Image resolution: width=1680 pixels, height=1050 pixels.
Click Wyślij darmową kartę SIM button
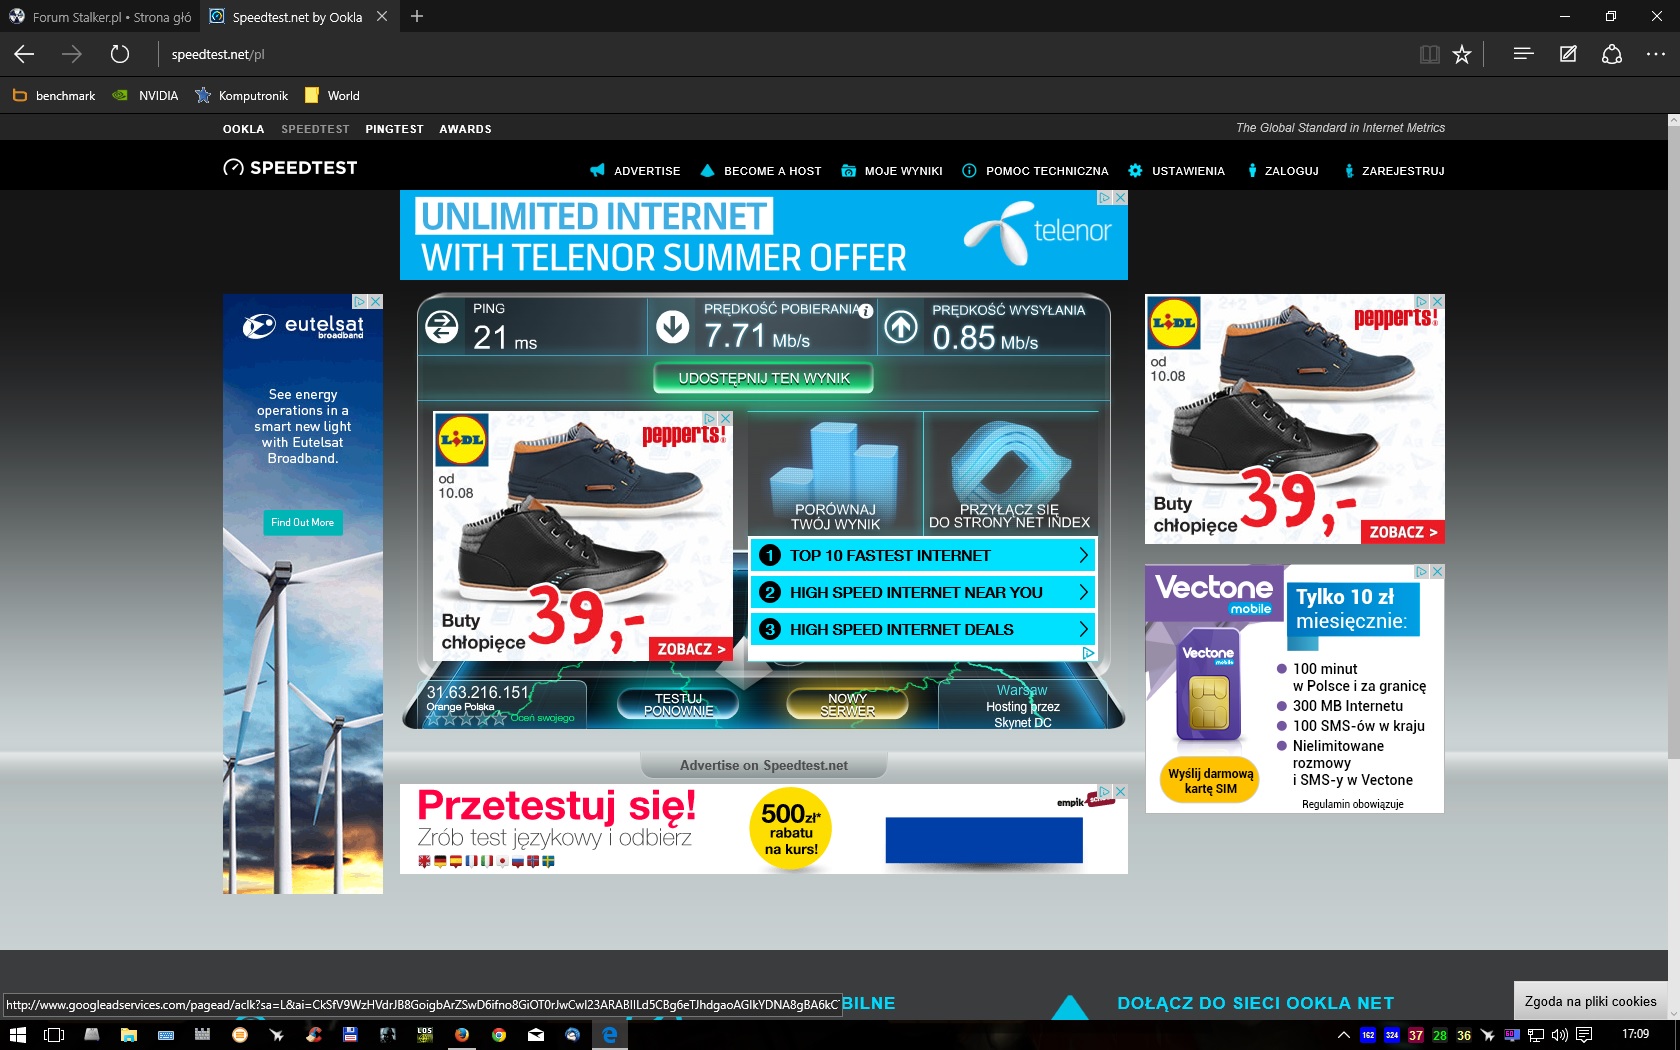tap(1210, 780)
